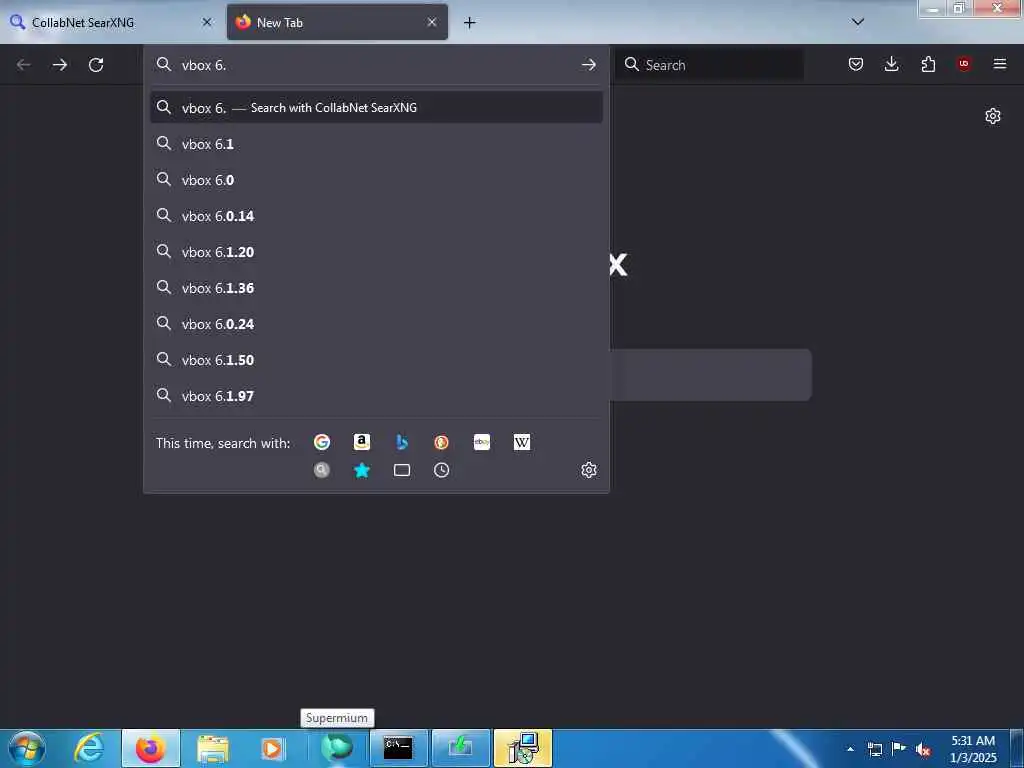The height and width of the screenshot is (768, 1024).
Task: Select the New Tab tab
Action: coord(337,22)
